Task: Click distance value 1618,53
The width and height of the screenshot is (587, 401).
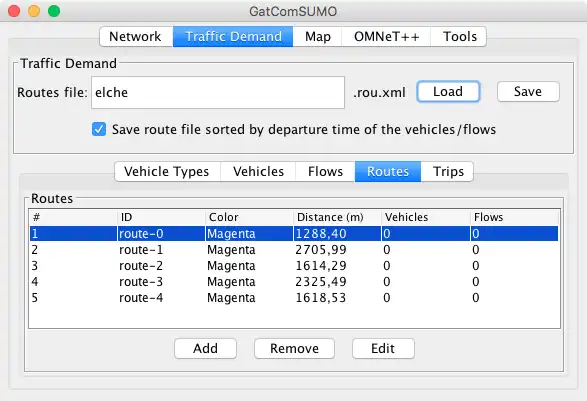Action: 321,298
